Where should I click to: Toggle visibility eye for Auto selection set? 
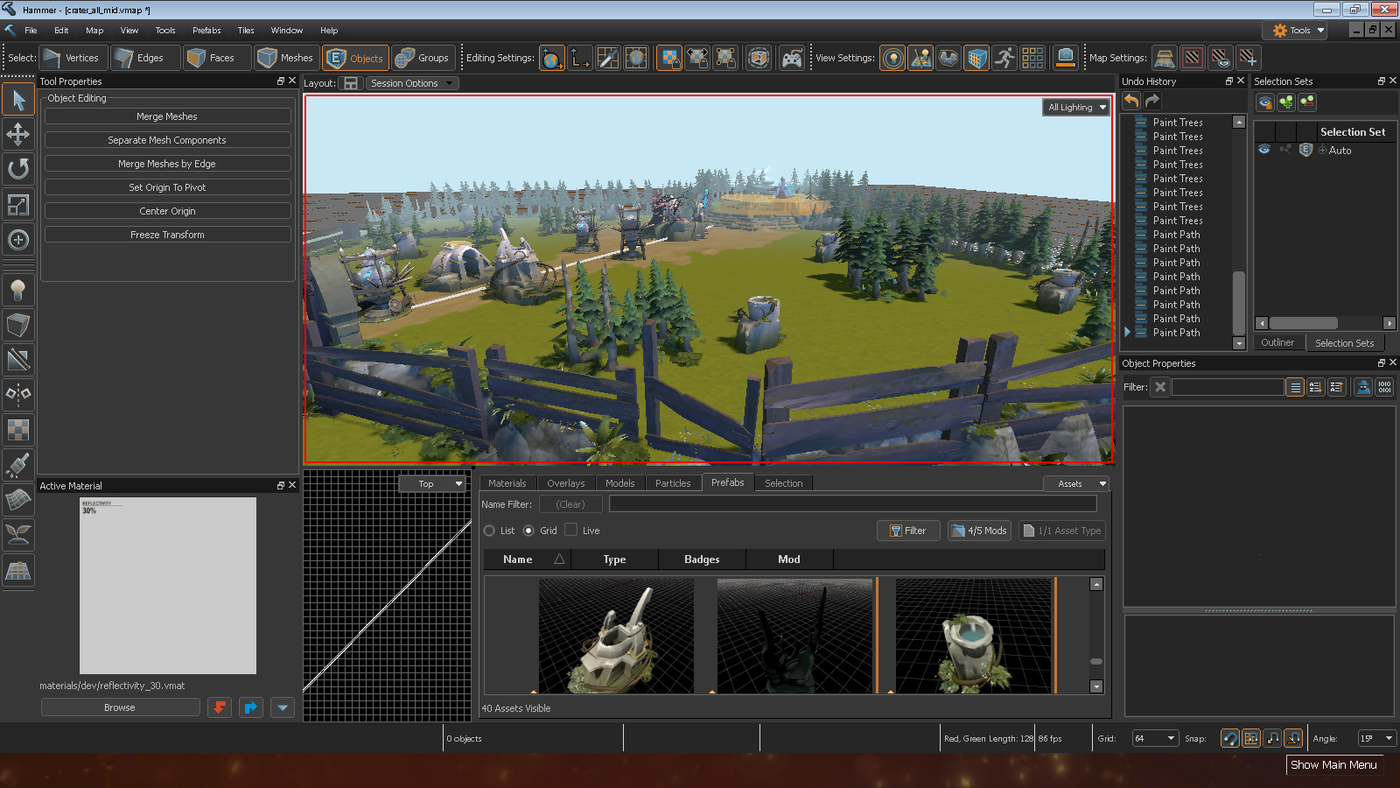1264,150
